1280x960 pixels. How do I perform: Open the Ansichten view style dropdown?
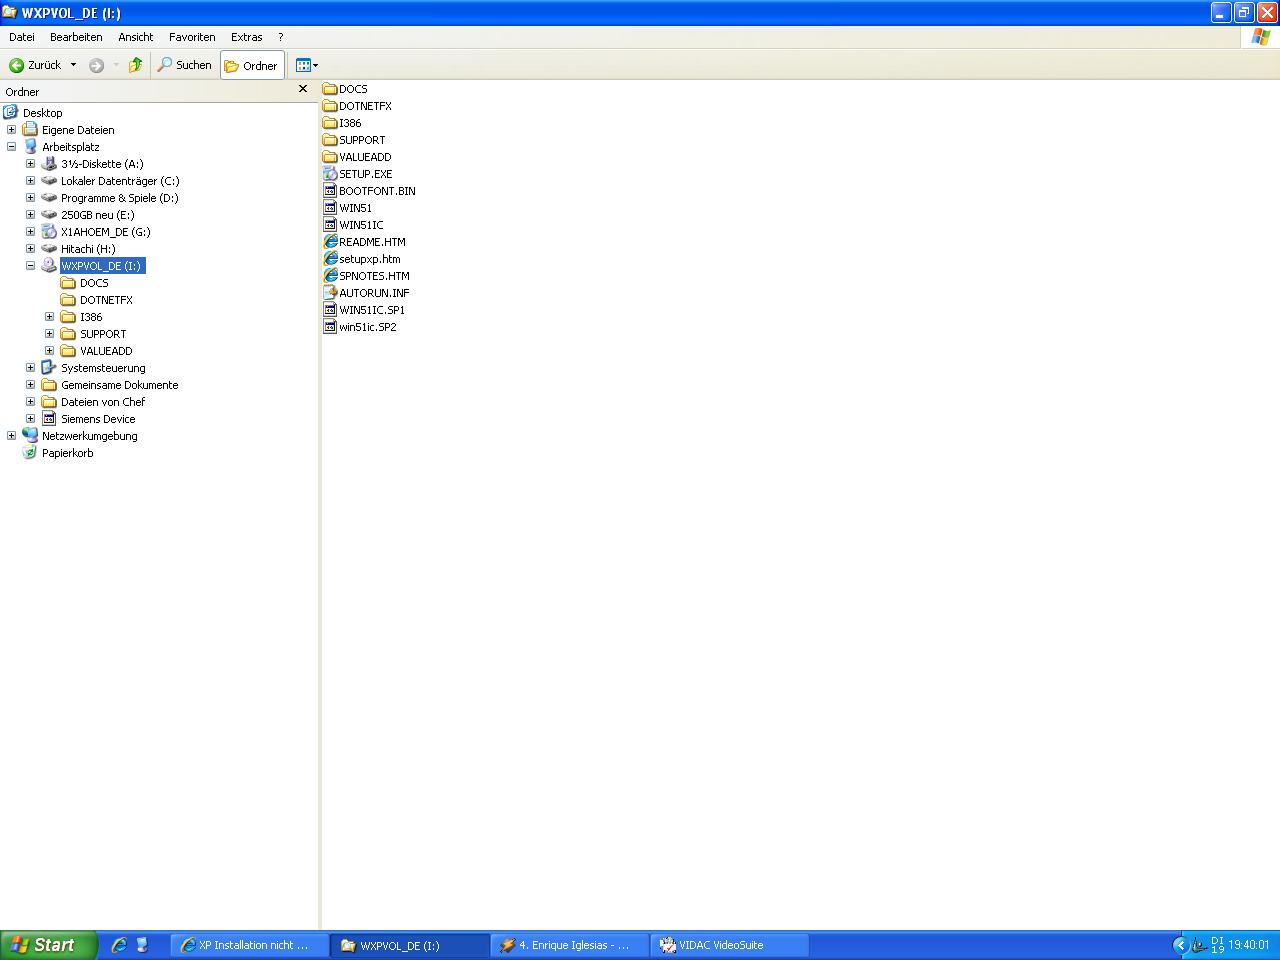tap(306, 65)
